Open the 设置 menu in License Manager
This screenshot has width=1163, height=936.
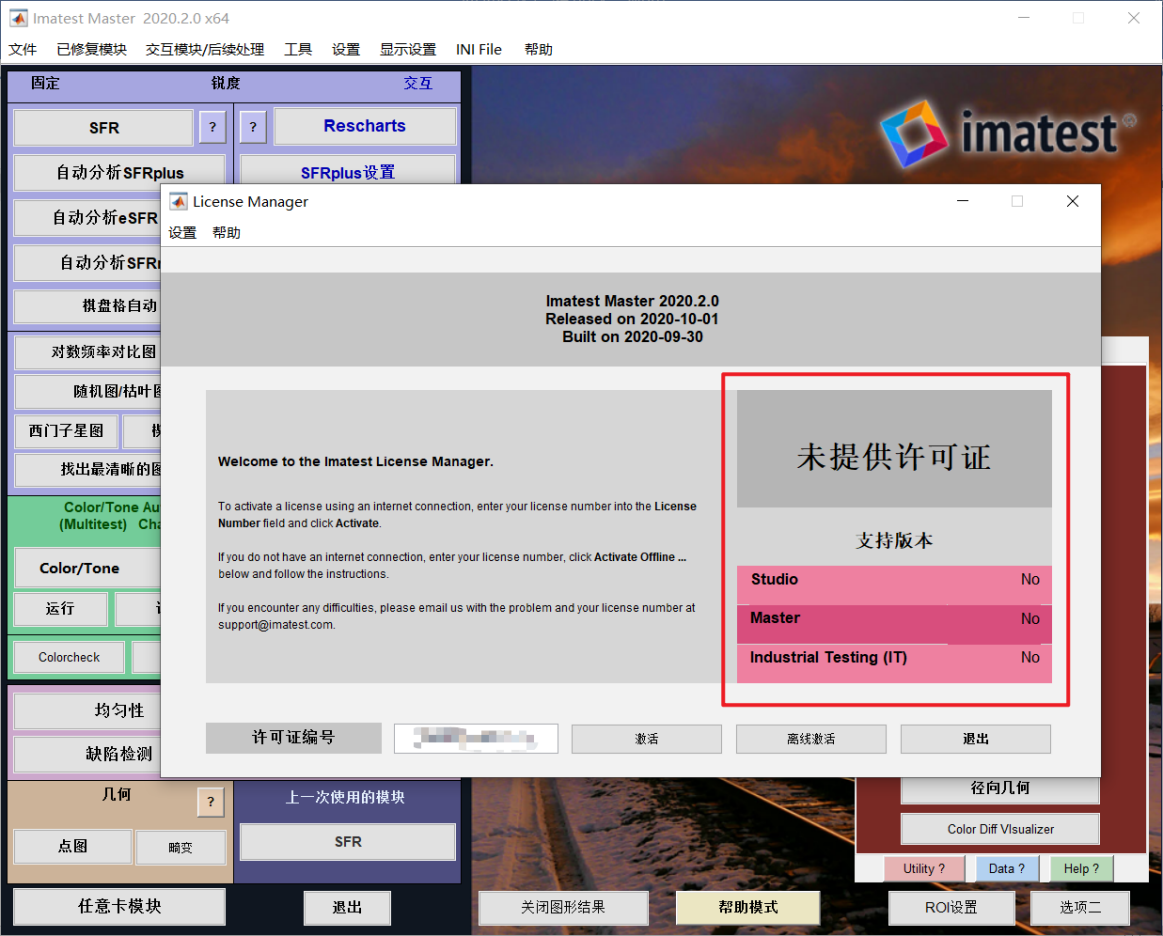182,233
